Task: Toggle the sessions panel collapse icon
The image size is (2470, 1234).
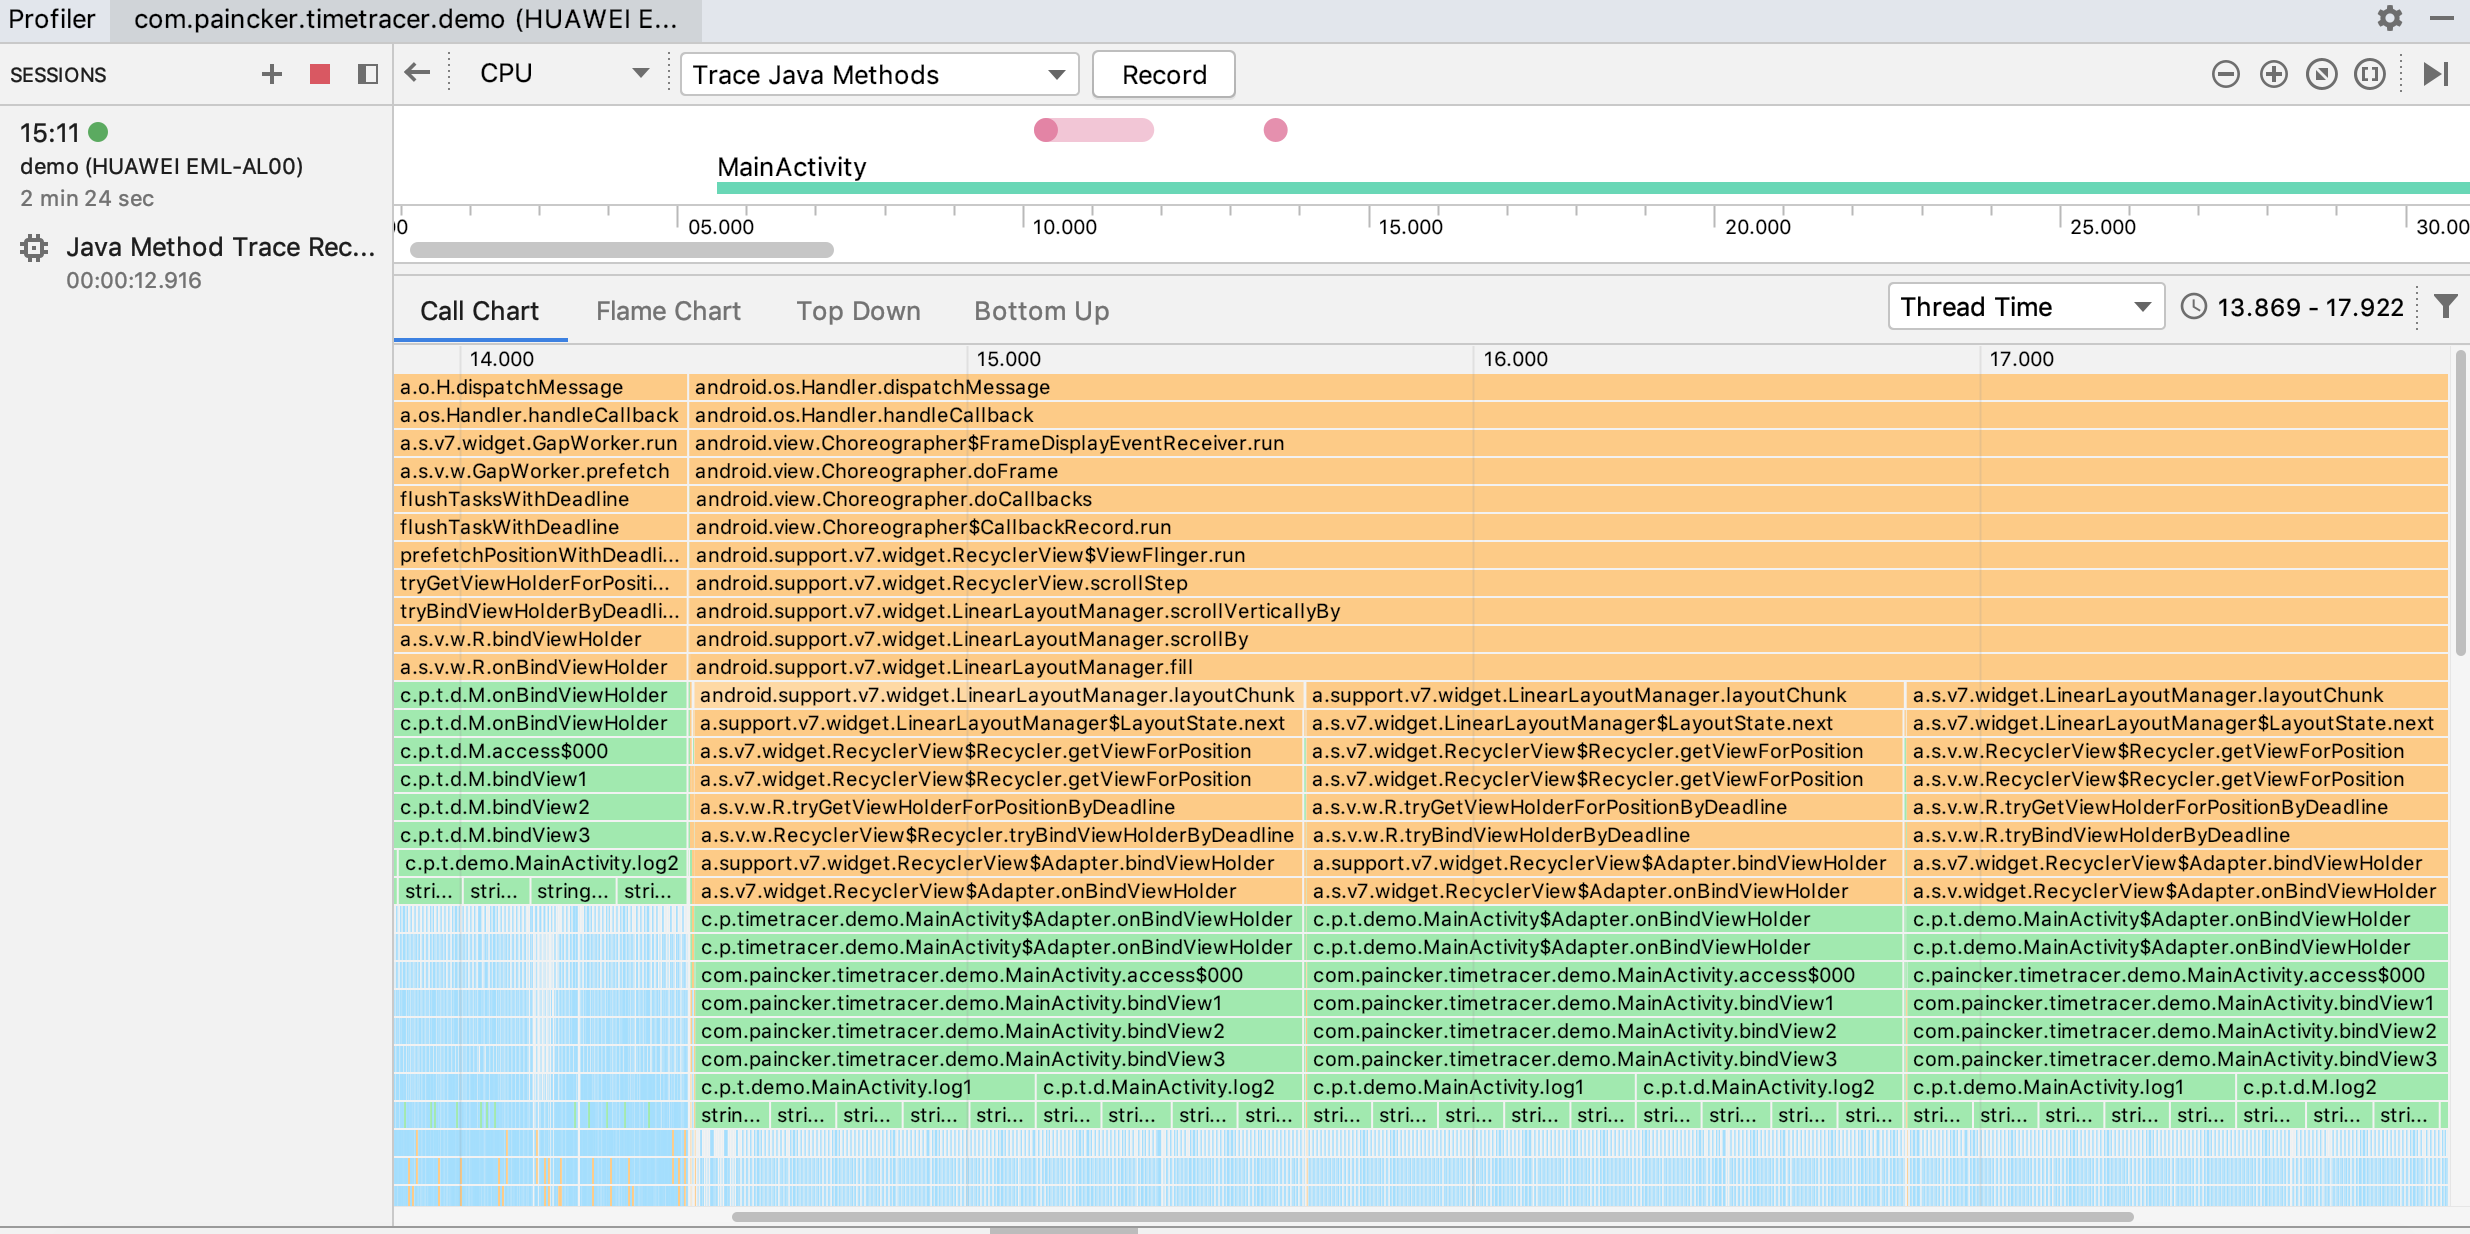Action: [367, 74]
